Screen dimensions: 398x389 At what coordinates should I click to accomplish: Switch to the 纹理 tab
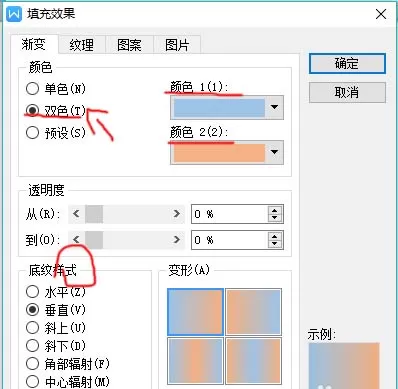pos(82,45)
